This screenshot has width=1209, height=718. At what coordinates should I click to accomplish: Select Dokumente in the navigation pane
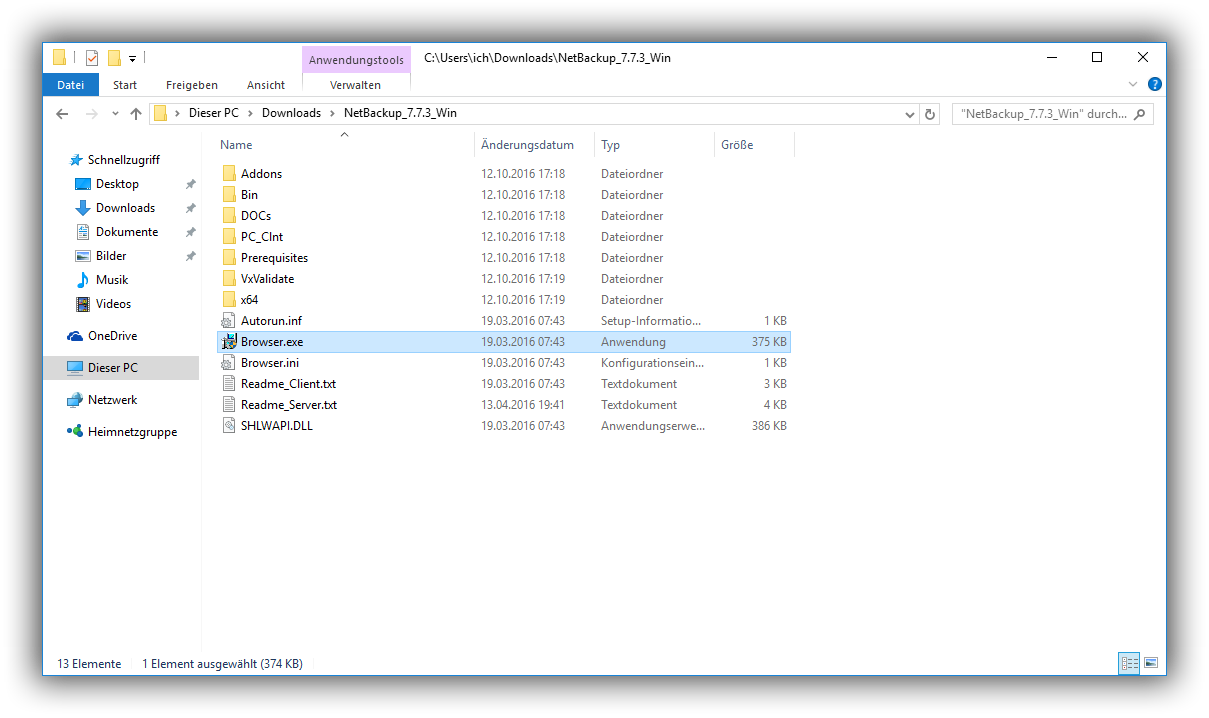126,232
